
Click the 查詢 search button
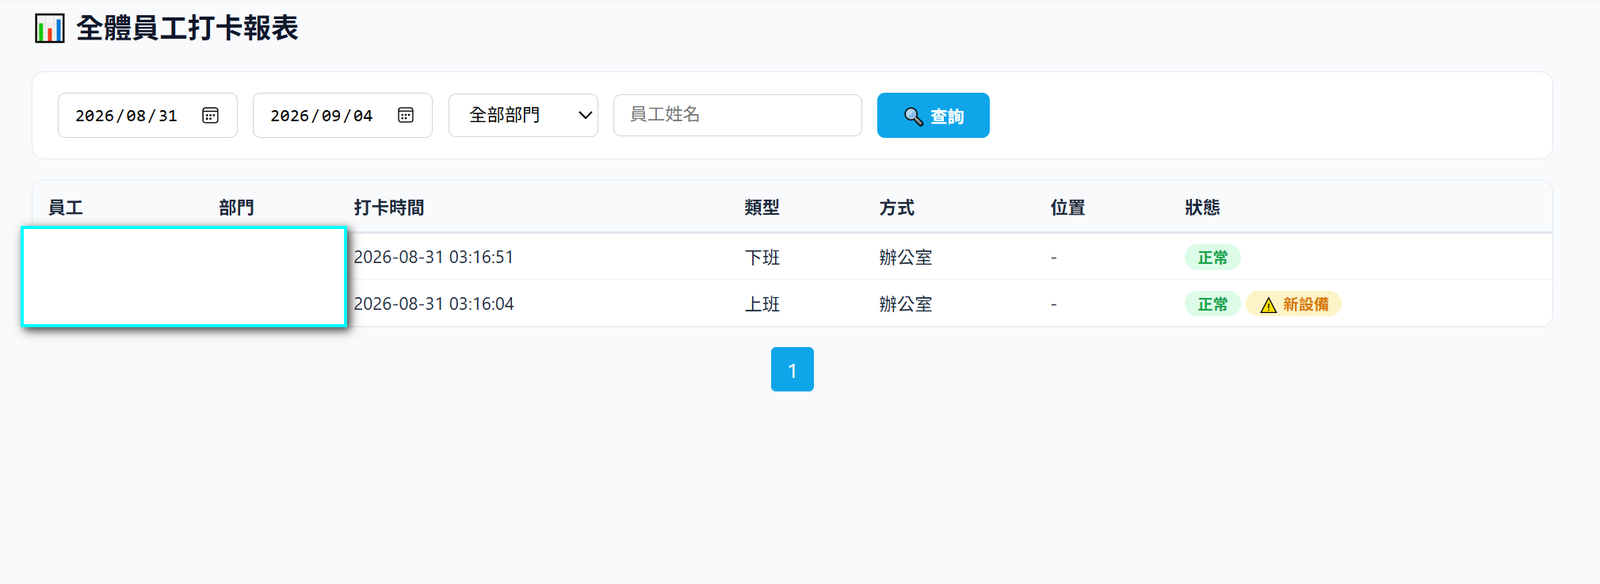click(933, 115)
